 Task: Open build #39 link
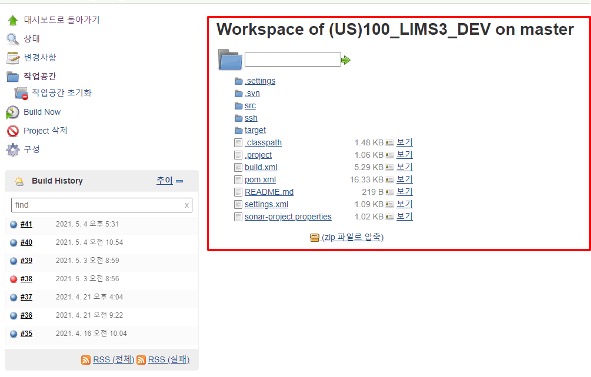click(26, 261)
